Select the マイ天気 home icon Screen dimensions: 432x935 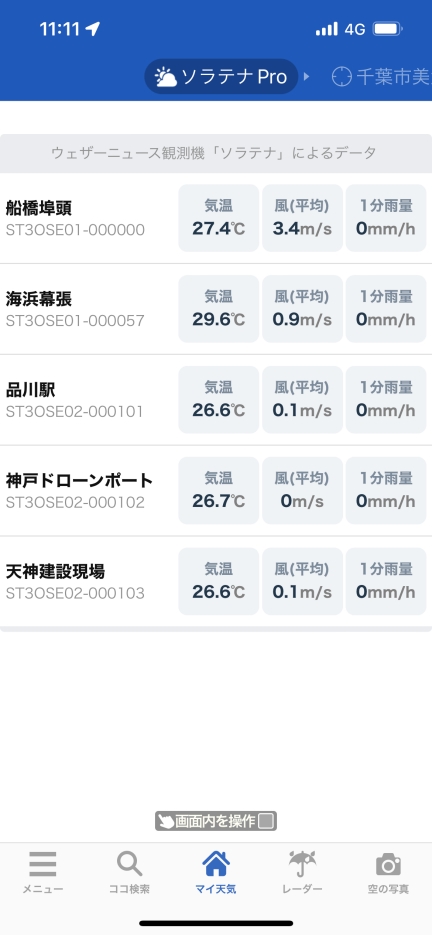[x=216, y=864]
